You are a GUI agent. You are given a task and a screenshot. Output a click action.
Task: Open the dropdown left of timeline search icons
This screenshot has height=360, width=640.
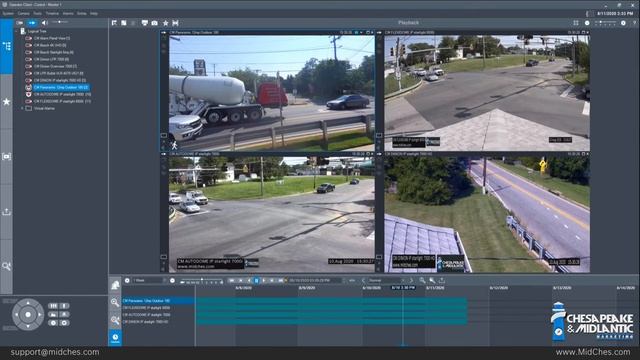(386, 280)
